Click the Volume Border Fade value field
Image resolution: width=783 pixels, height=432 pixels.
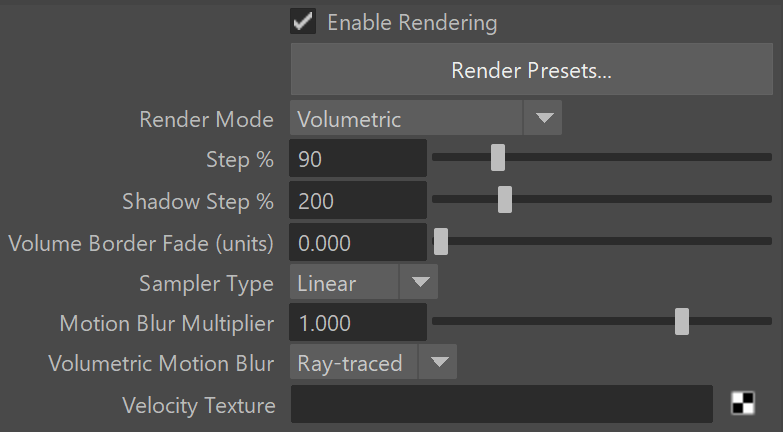[x=358, y=242]
